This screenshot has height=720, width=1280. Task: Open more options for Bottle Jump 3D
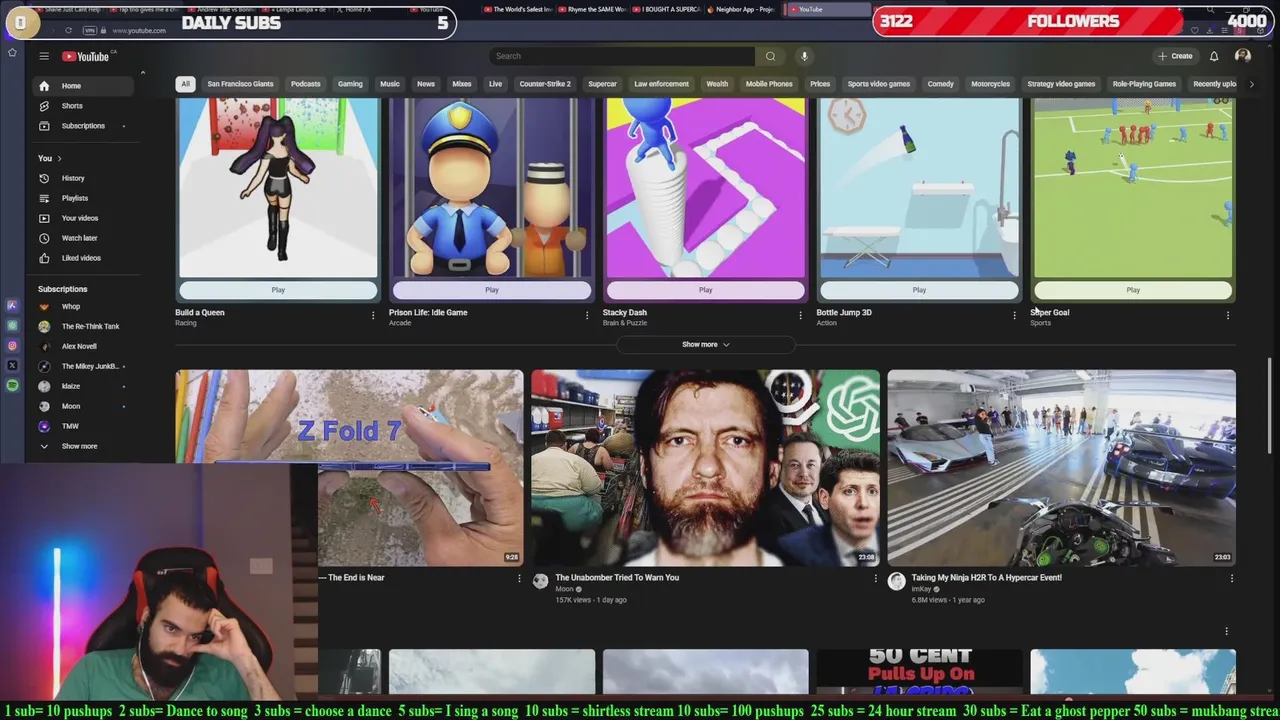pyautogui.click(x=1014, y=315)
